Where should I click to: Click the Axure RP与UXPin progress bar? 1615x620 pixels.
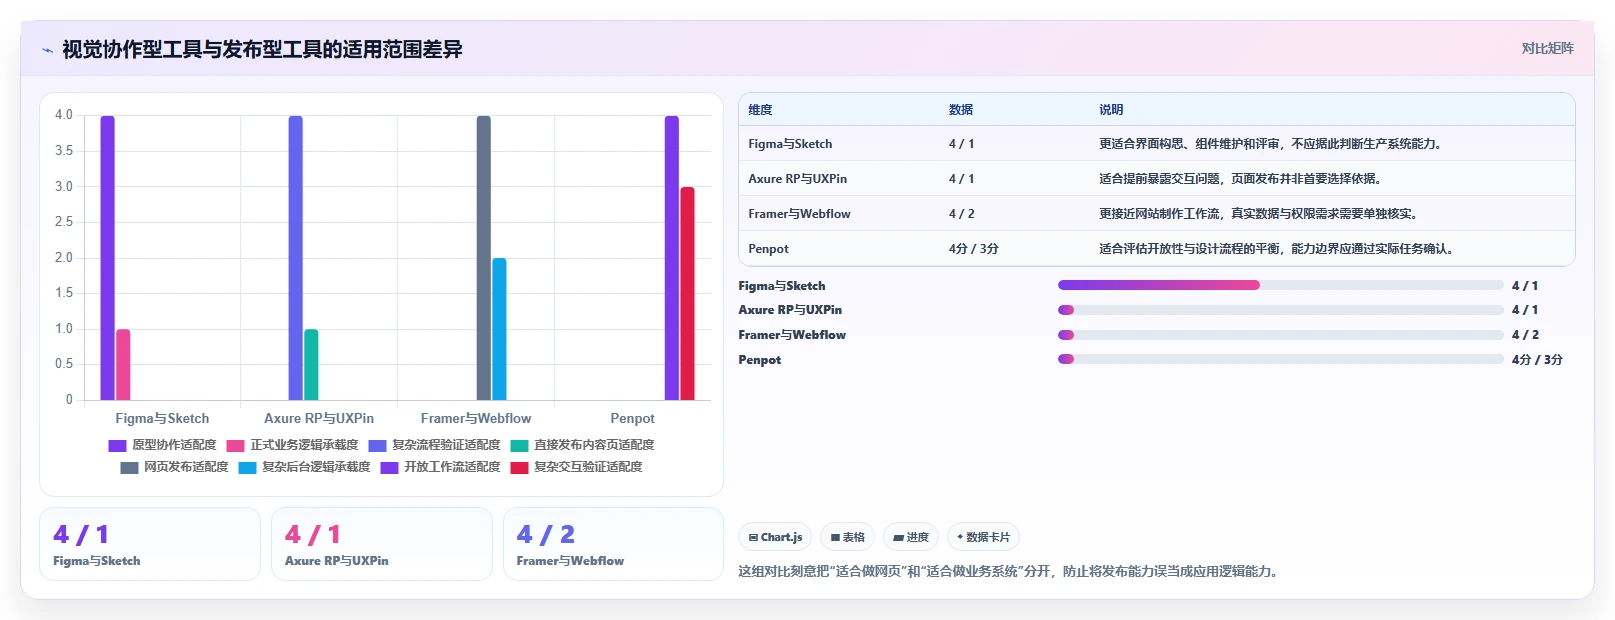coord(1281,310)
